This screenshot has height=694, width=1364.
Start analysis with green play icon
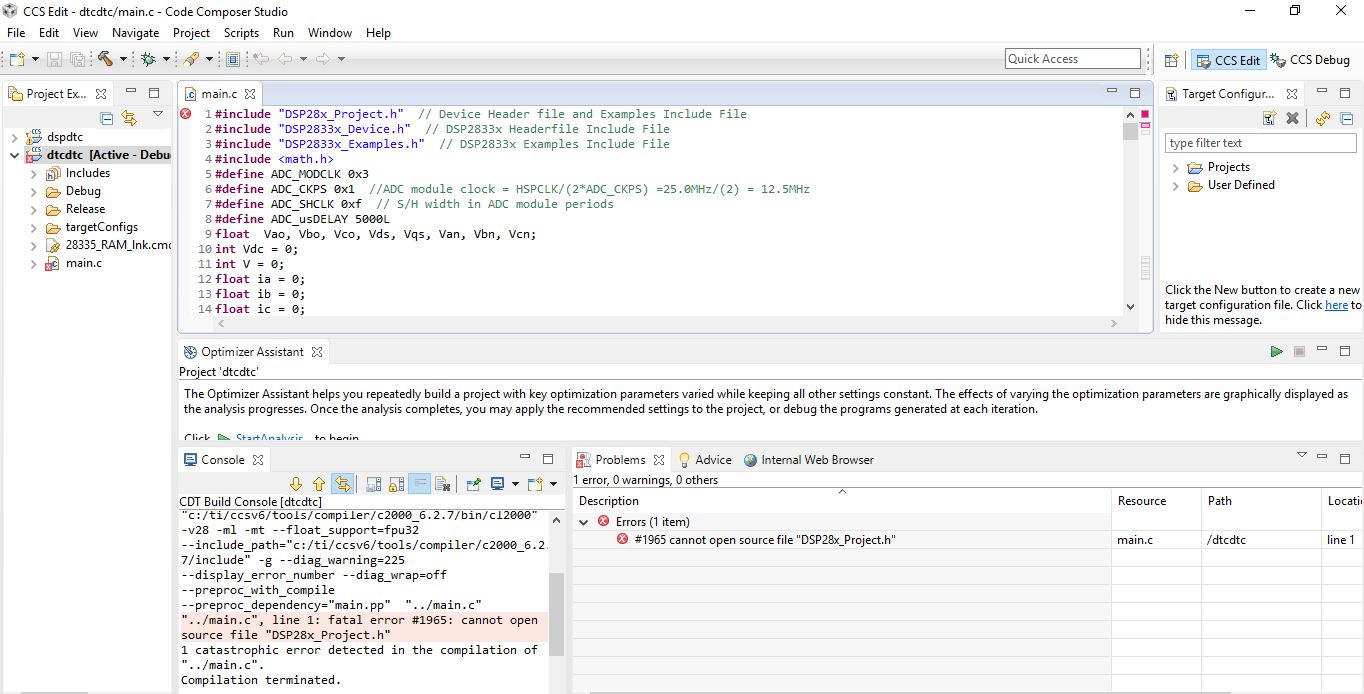[x=1276, y=352]
